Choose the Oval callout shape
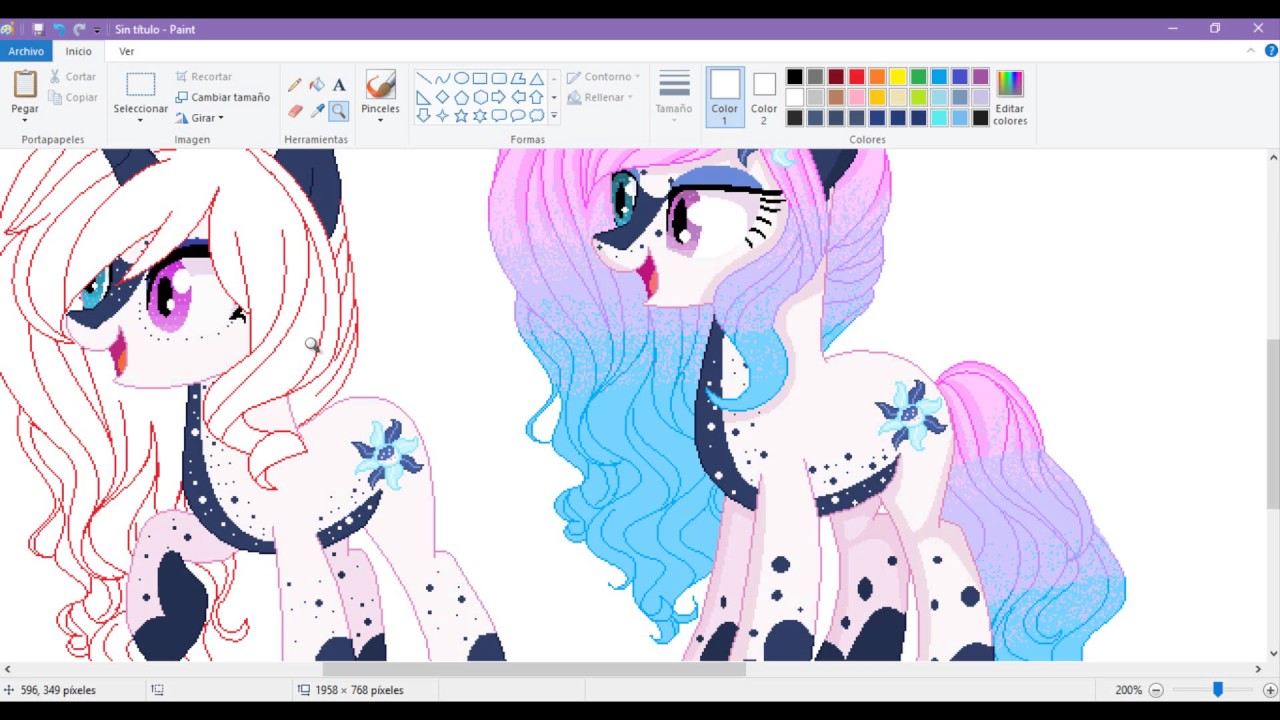The width and height of the screenshot is (1280, 720). tap(518, 116)
